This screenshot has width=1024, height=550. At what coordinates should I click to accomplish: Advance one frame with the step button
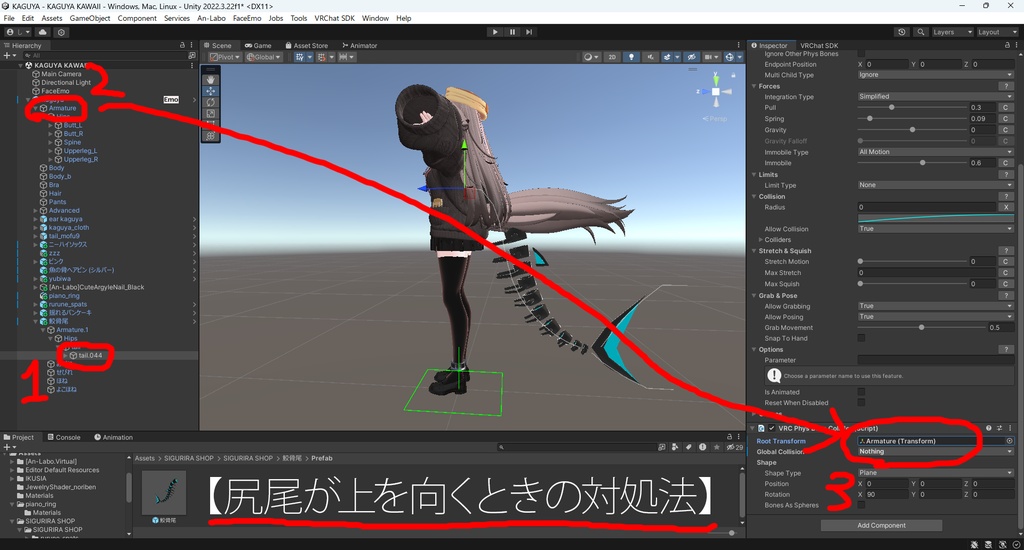coord(529,32)
